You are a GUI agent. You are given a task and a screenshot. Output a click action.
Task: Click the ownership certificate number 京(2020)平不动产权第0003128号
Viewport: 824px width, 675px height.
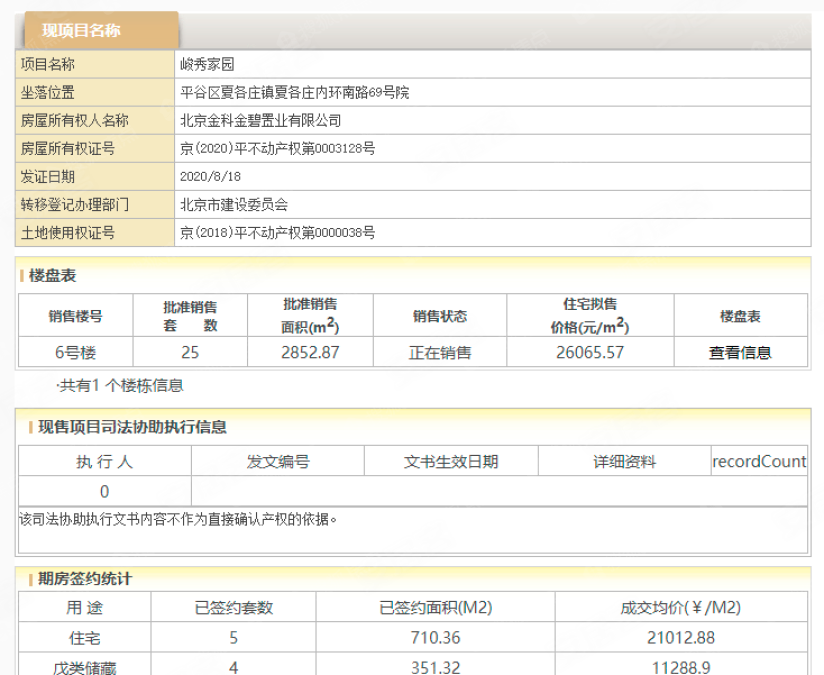[277, 149]
